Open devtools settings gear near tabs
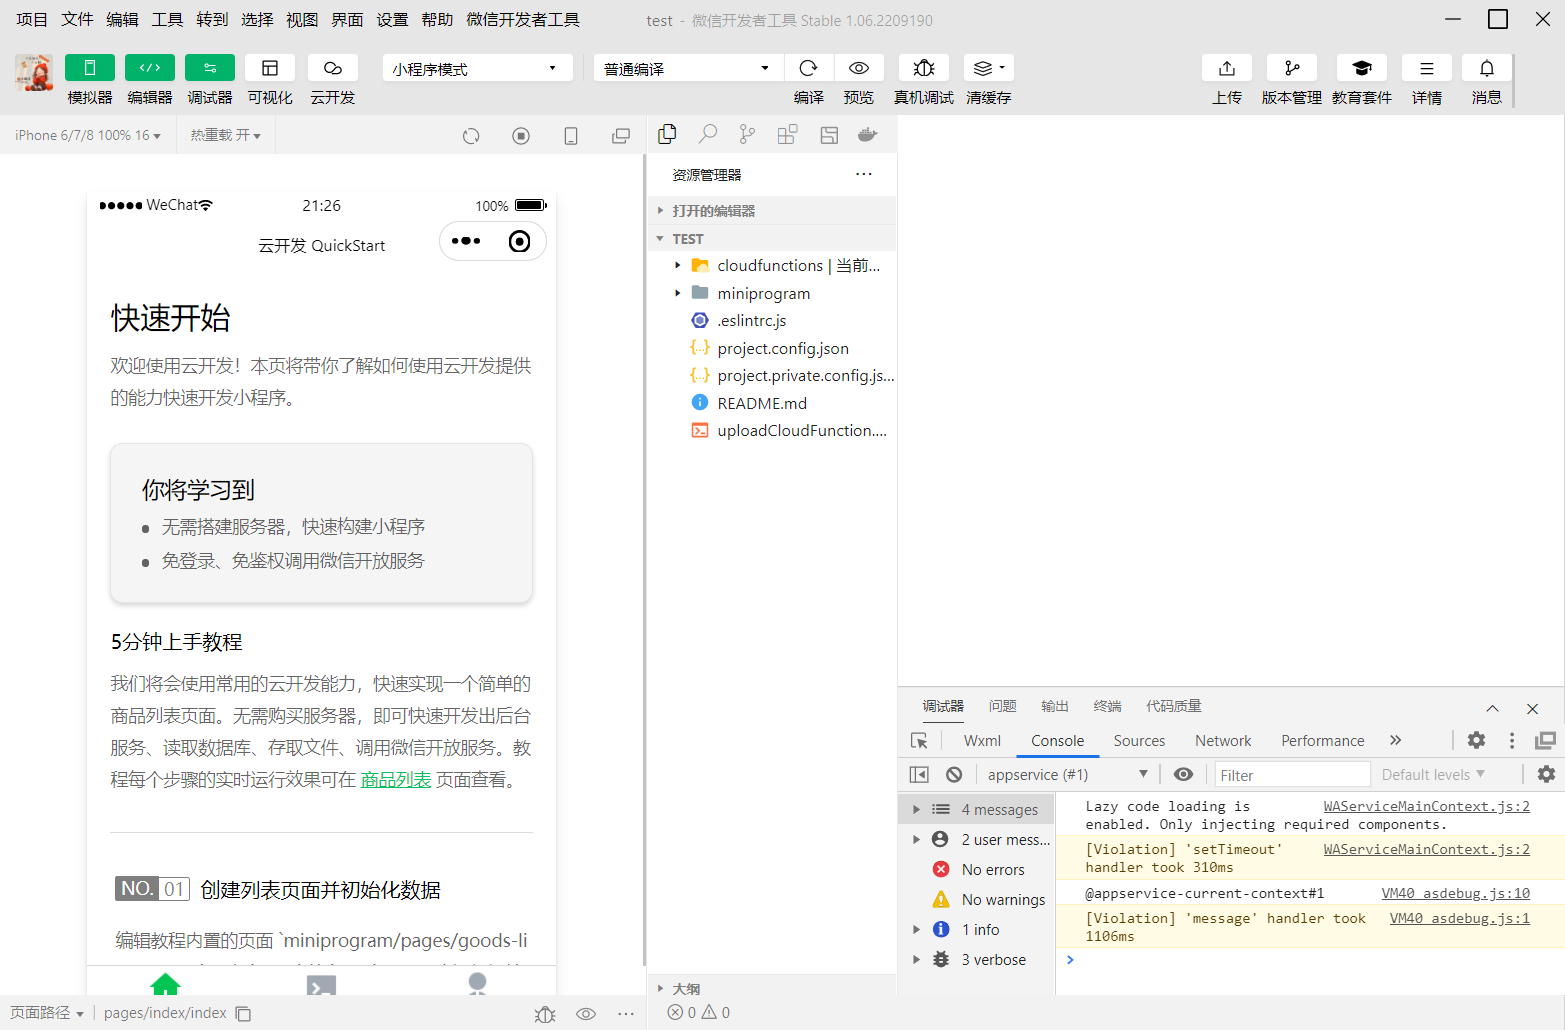1565x1030 pixels. [x=1476, y=740]
